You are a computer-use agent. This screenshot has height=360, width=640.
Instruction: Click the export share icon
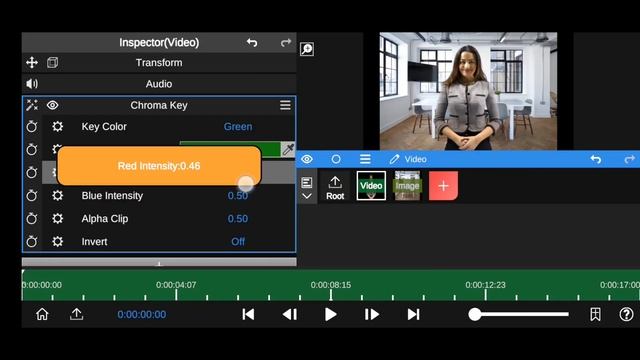point(76,314)
